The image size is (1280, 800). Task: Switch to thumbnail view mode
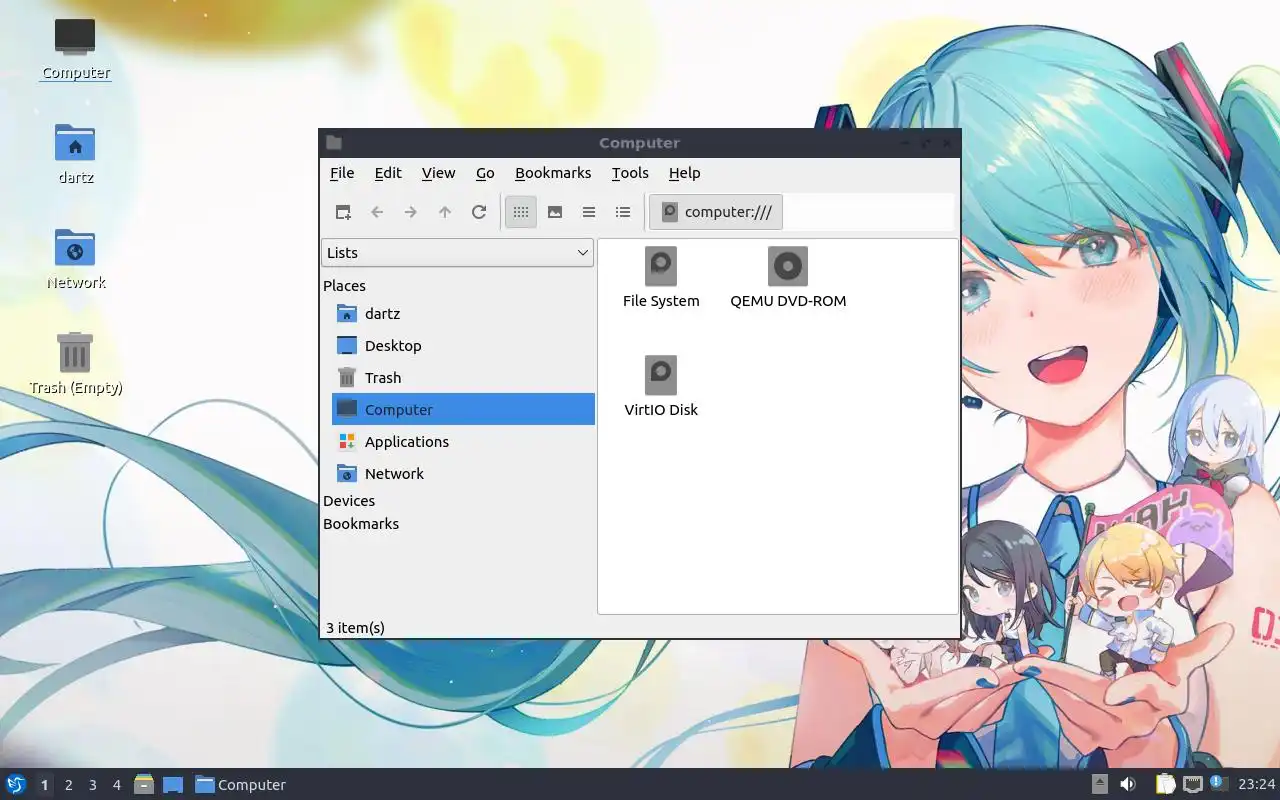(x=555, y=212)
